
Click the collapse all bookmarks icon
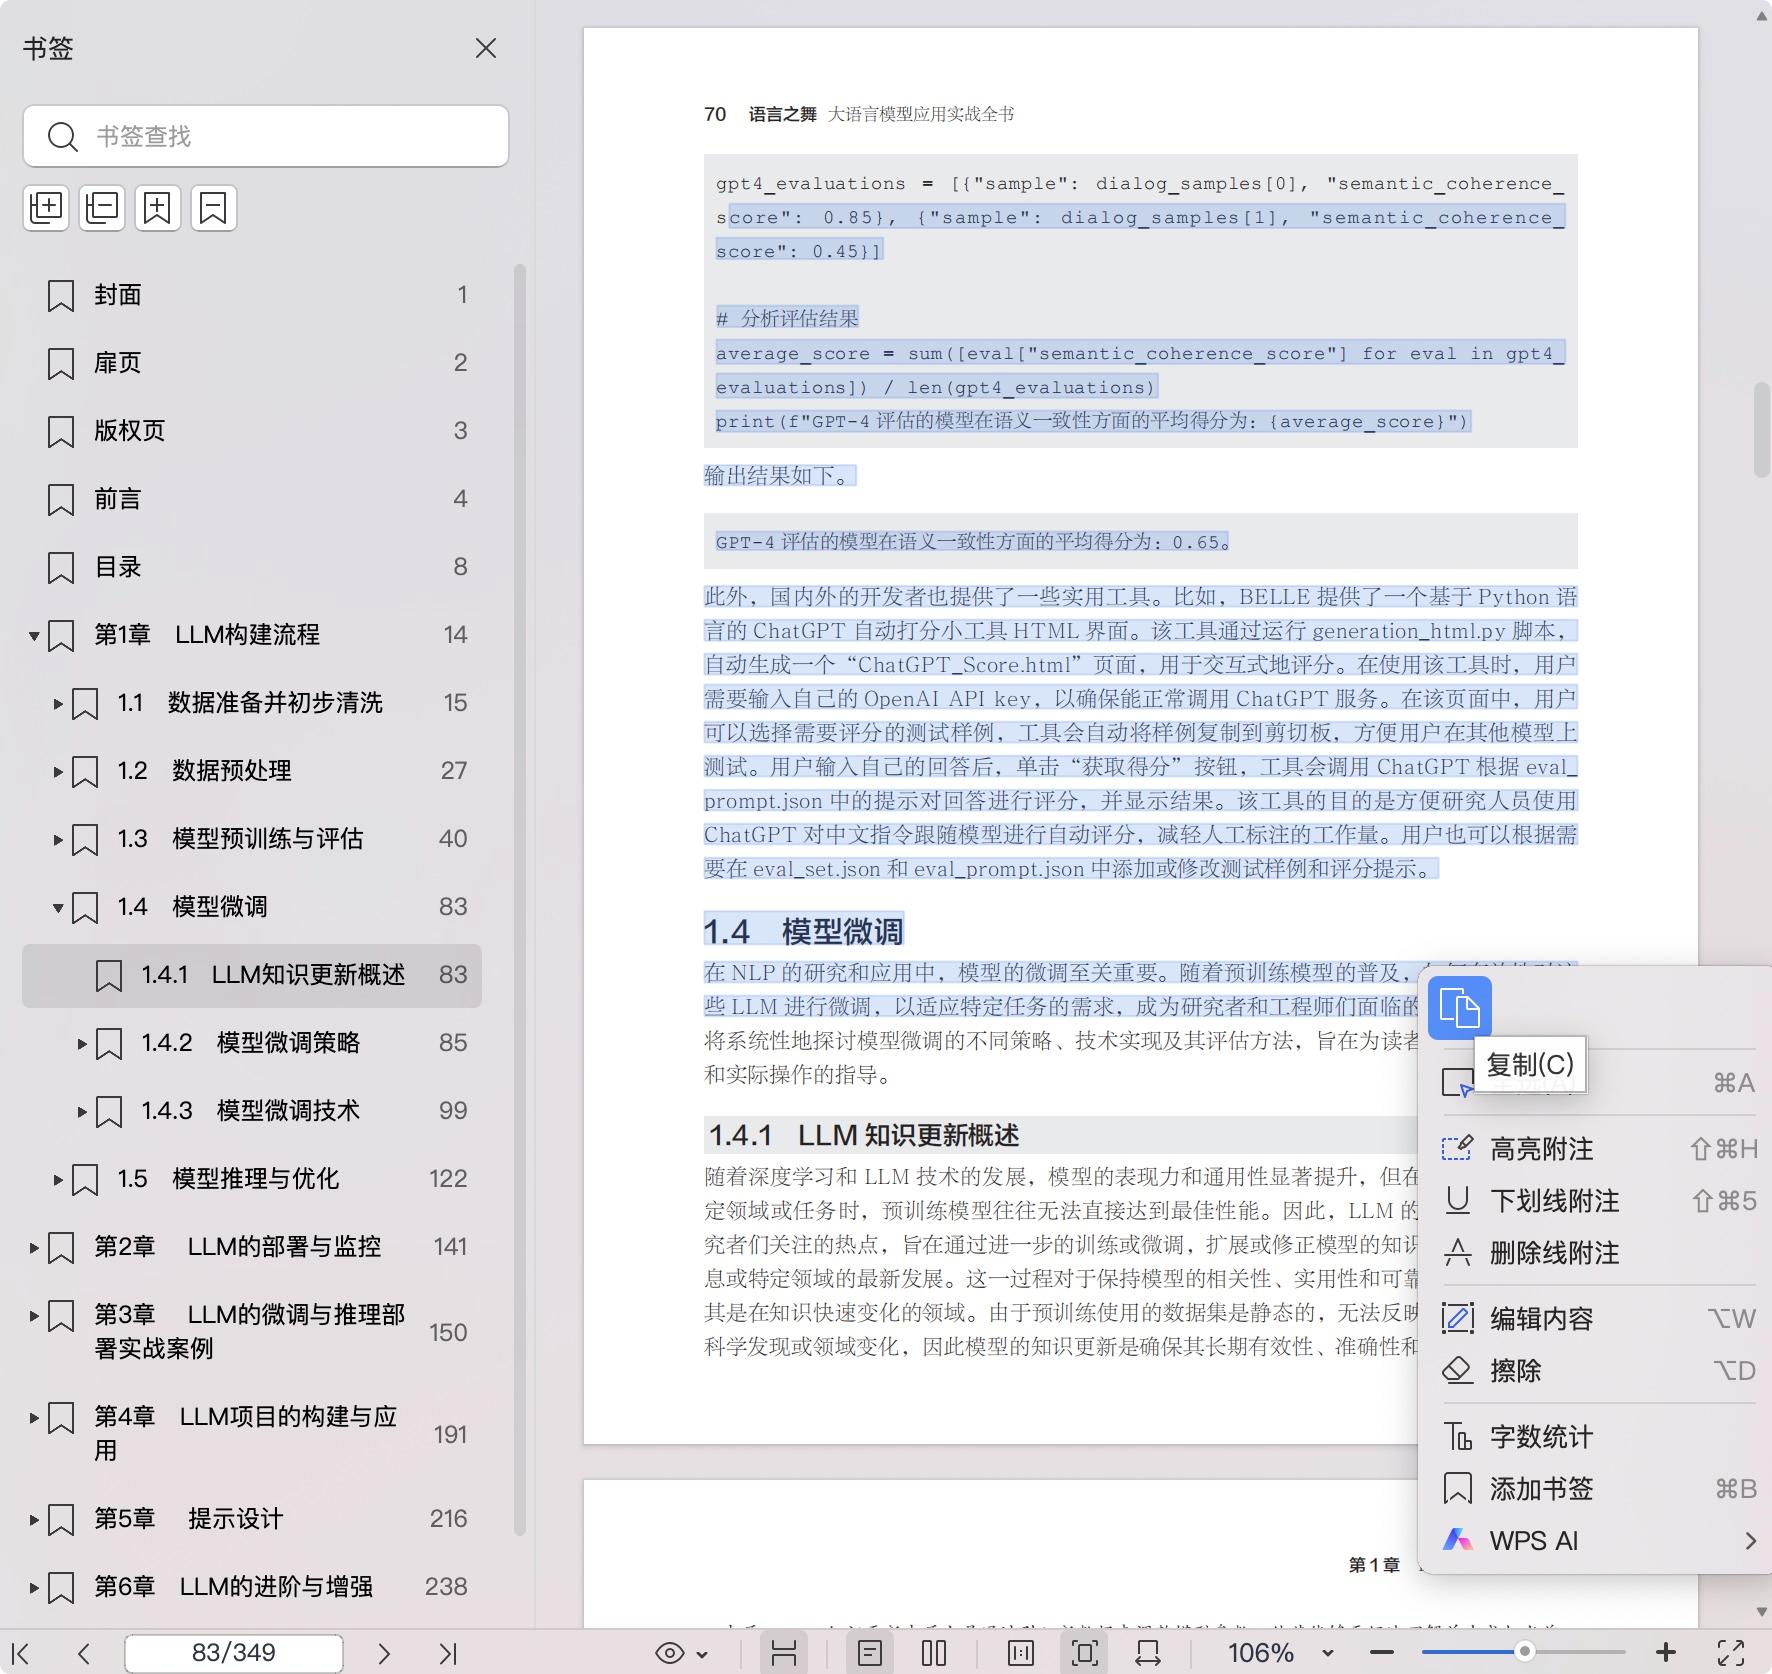[102, 208]
